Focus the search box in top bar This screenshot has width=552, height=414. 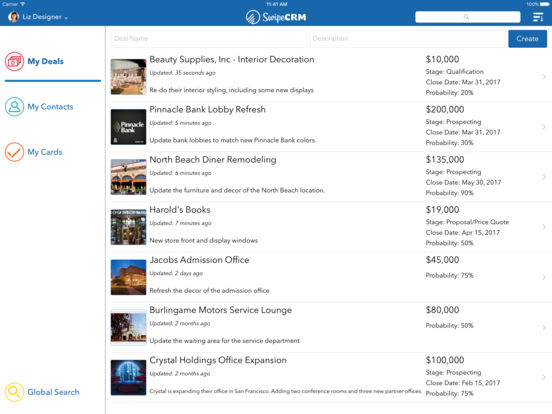468,17
